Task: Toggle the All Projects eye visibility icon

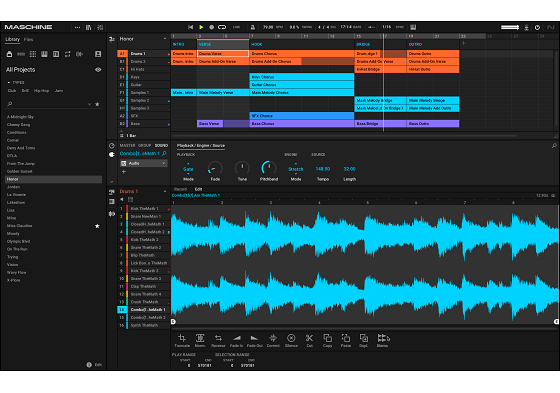Action: click(x=98, y=70)
